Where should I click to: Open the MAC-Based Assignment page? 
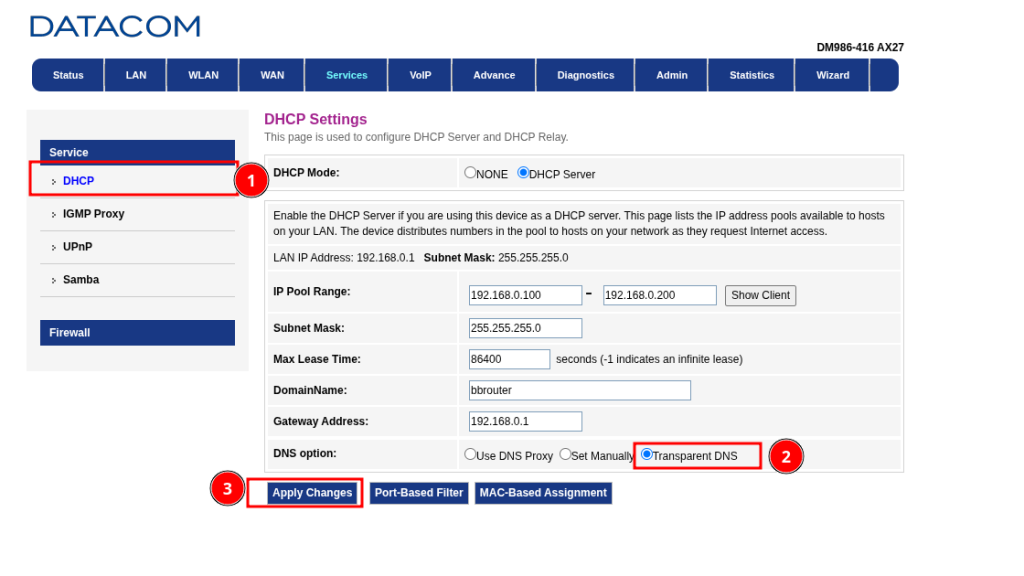point(543,493)
